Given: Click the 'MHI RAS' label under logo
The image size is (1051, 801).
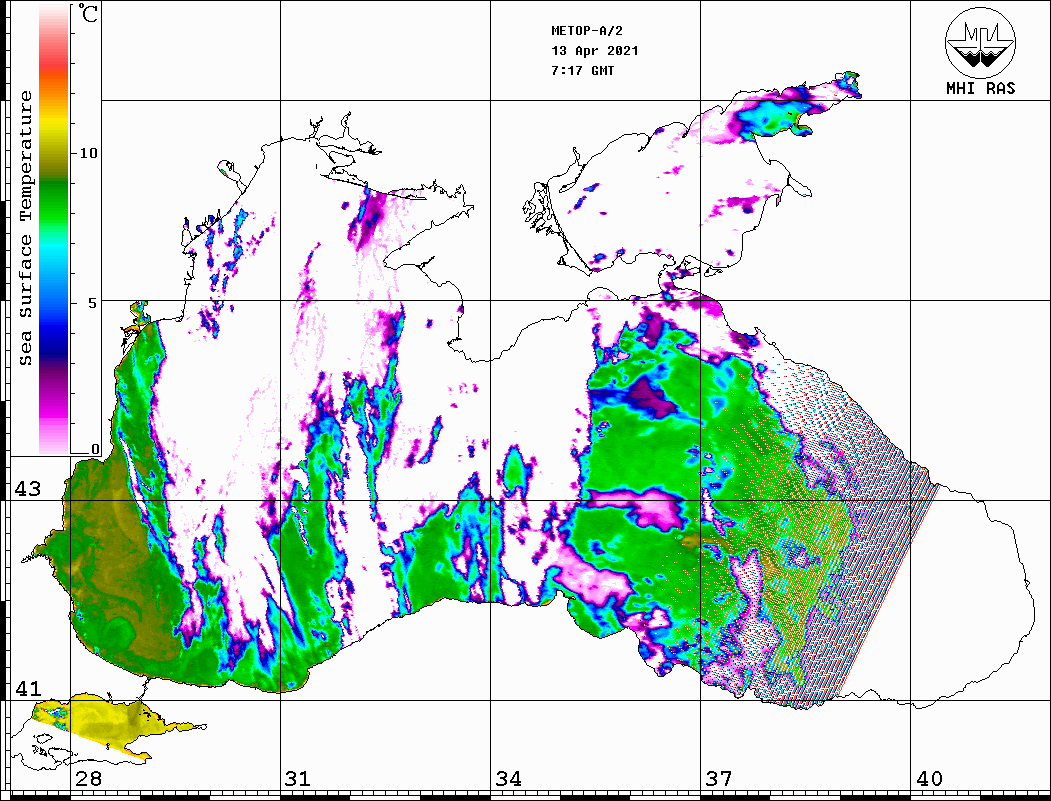Looking at the screenshot, I should point(981,88).
